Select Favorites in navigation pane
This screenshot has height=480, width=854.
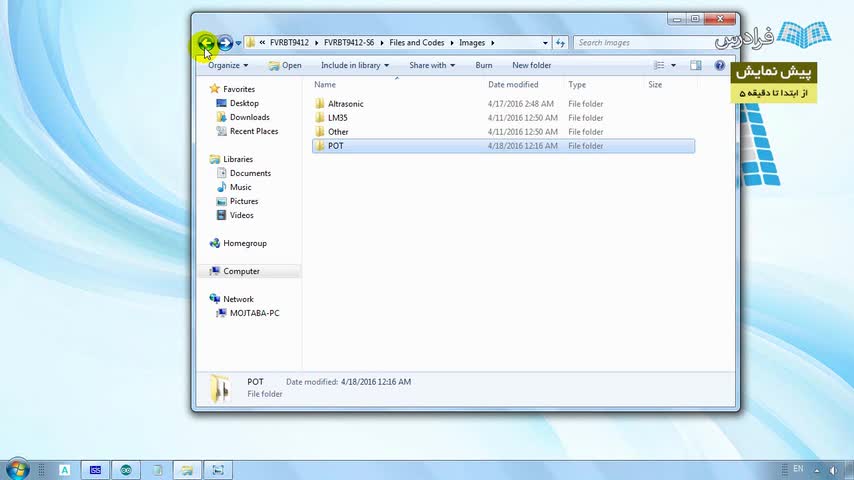tap(239, 89)
